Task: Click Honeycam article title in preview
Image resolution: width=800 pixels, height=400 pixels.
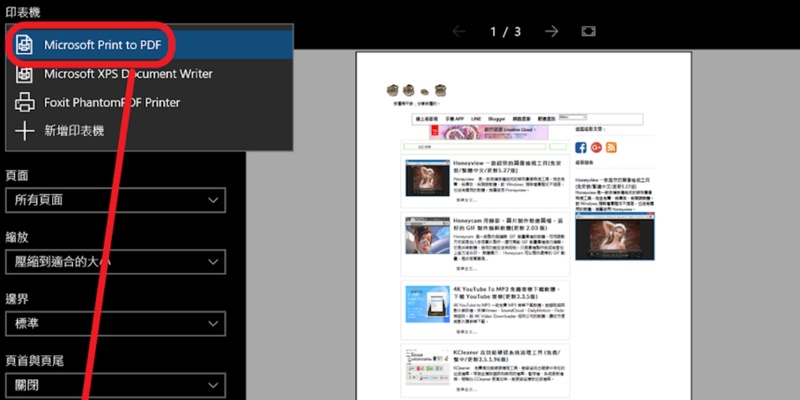Action: (508, 224)
